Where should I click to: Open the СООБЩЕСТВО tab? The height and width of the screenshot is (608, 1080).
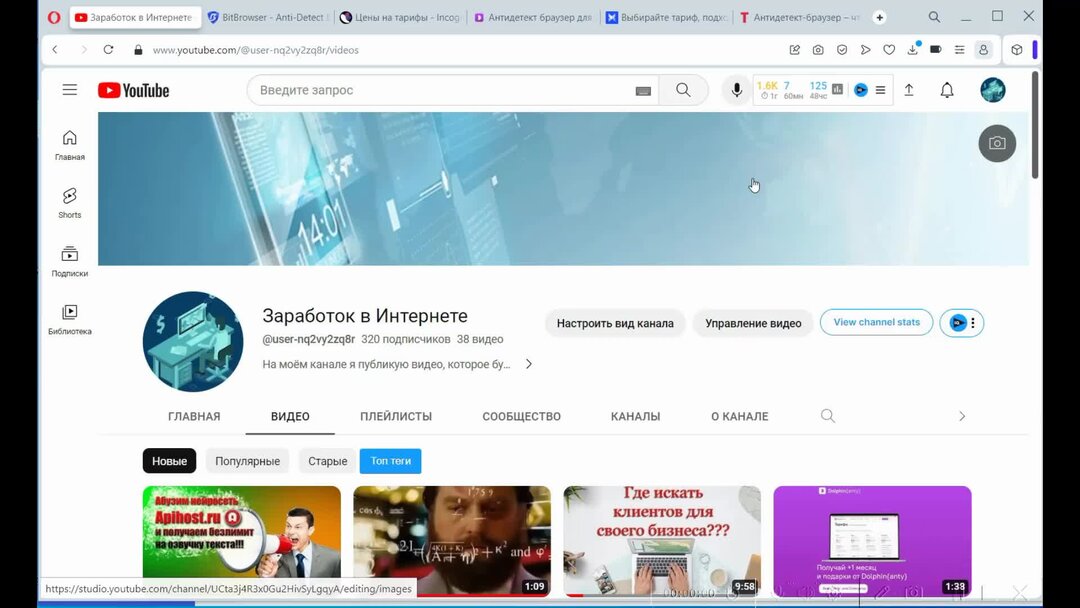pos(521,416)
